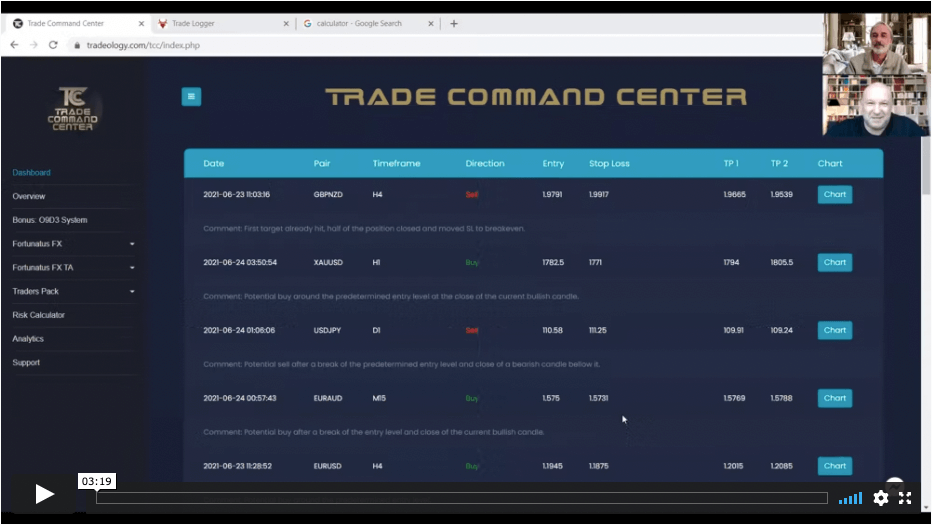Click the browser back arrow
Image resolution: width=932 pixels, height=525 pixels.
pos(14,45)
